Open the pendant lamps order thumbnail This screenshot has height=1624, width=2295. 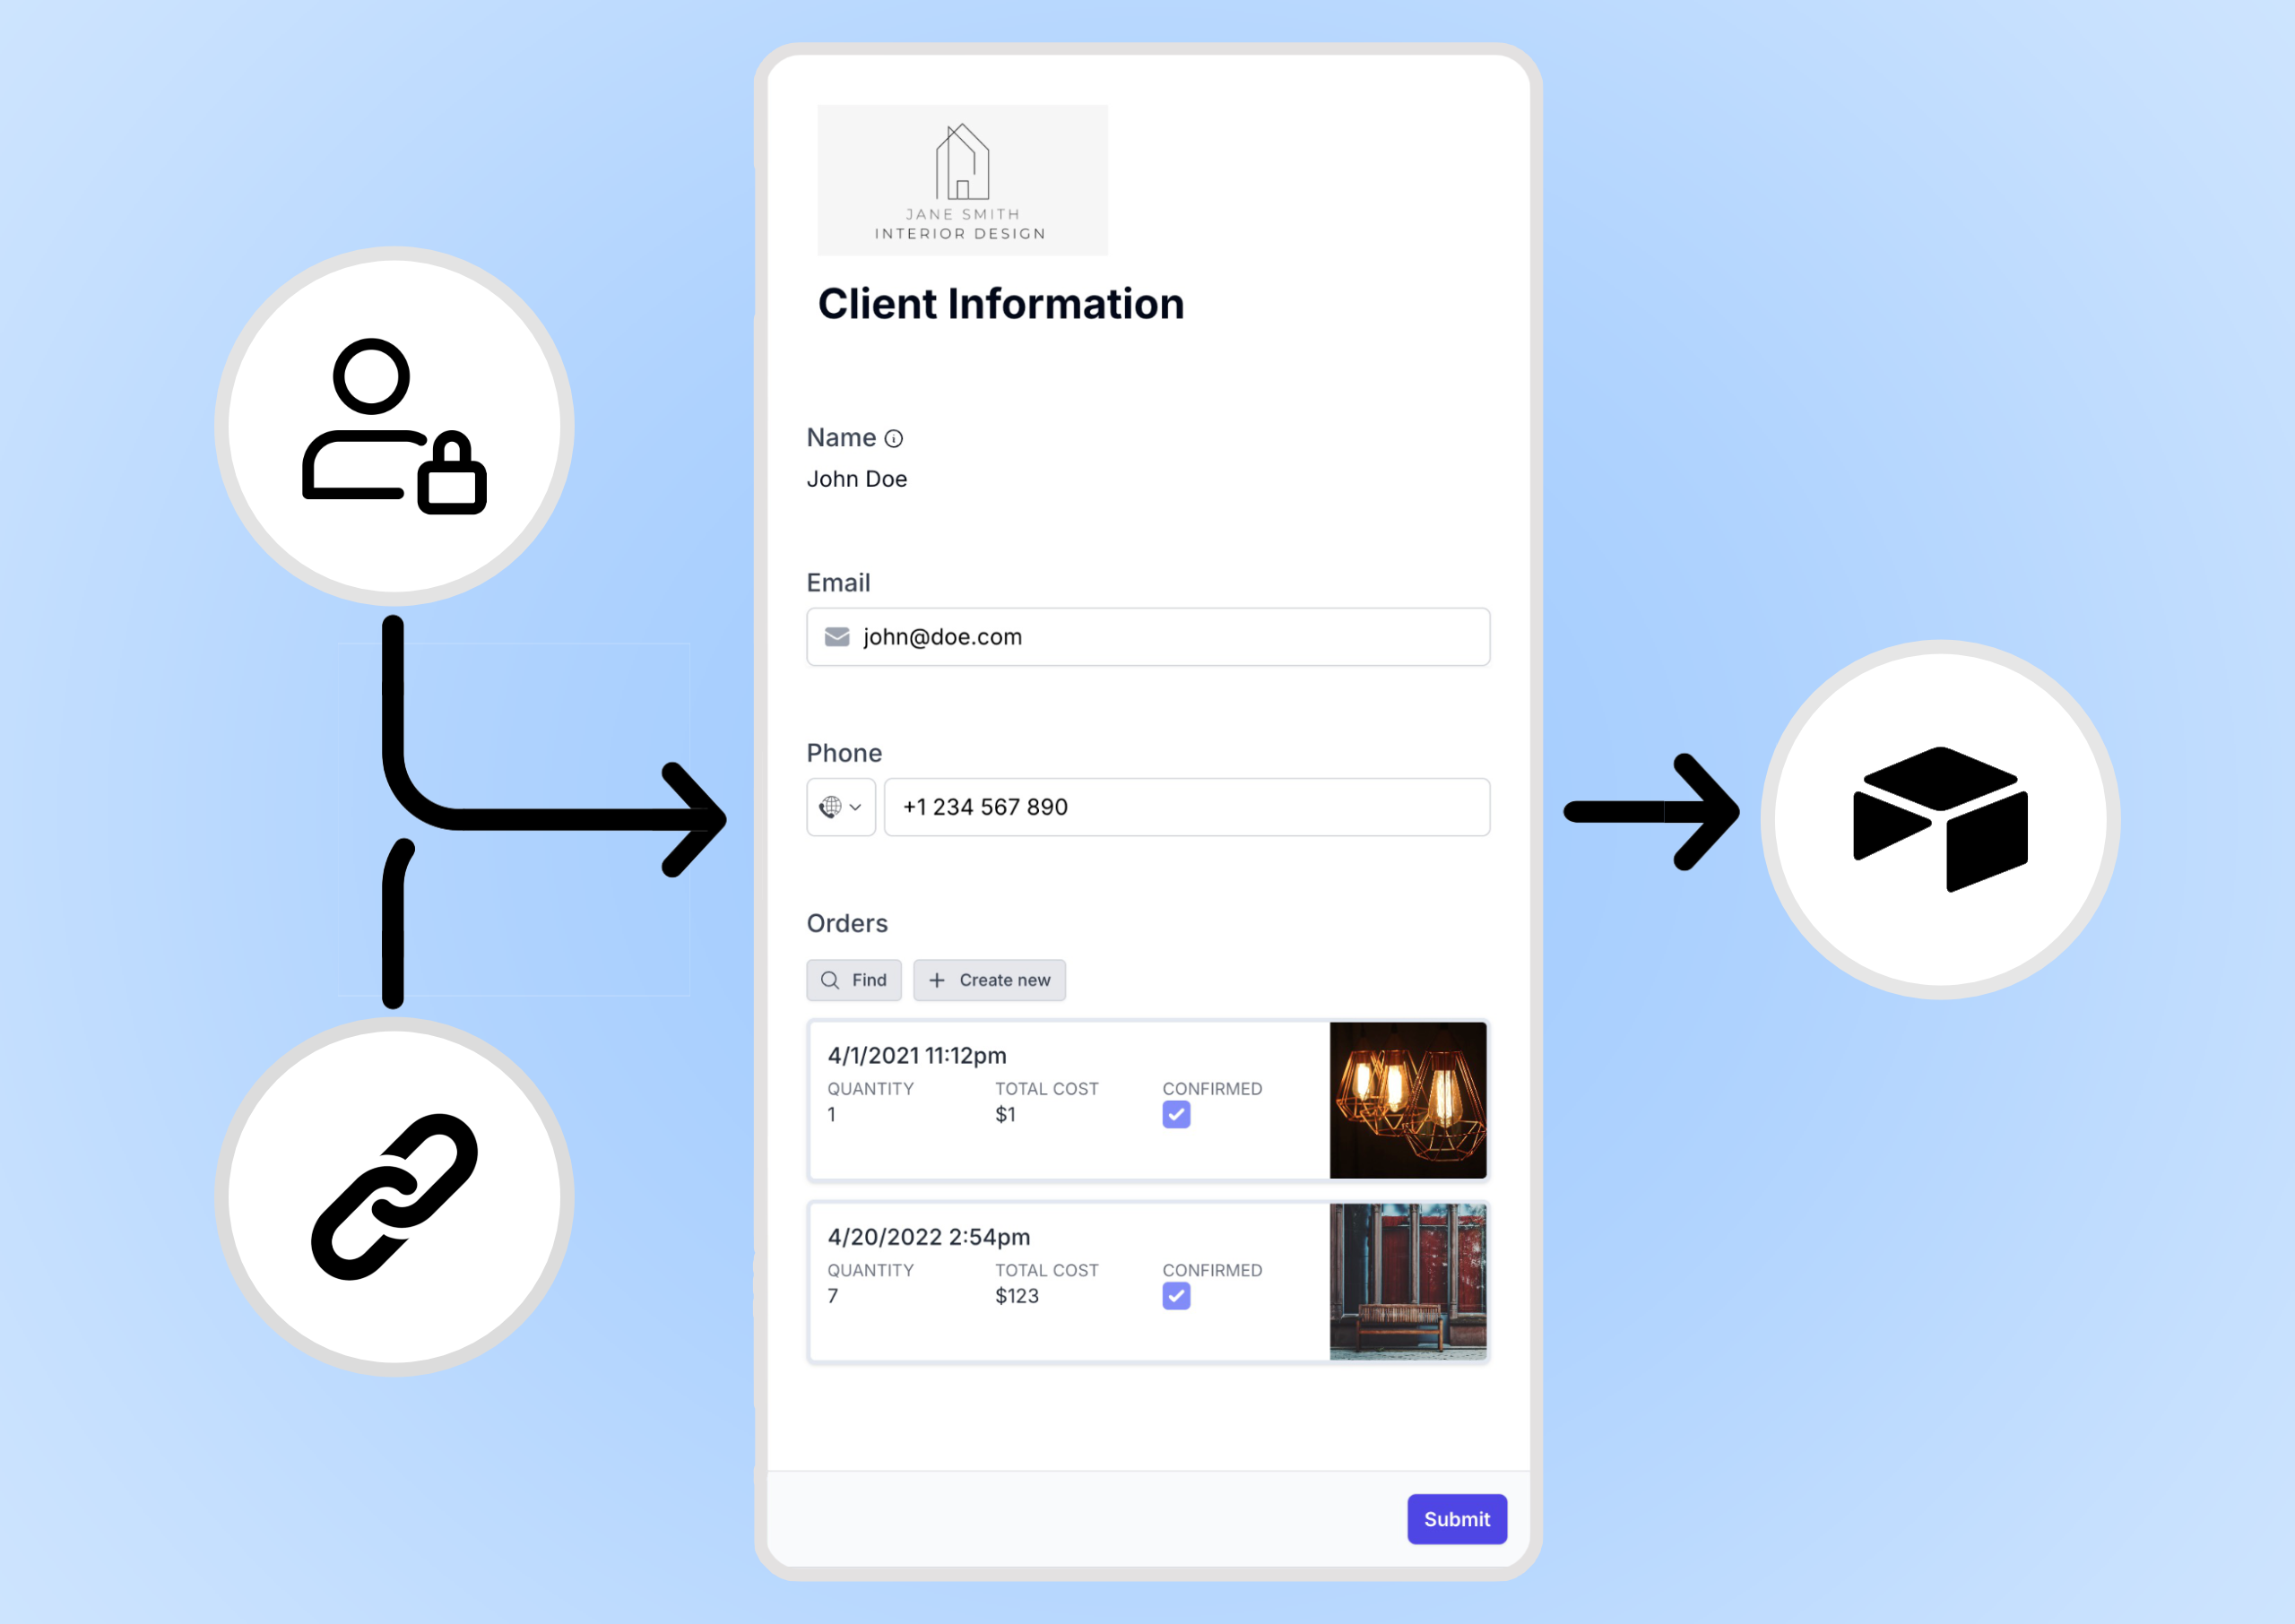click(x=1407, y=1100)
